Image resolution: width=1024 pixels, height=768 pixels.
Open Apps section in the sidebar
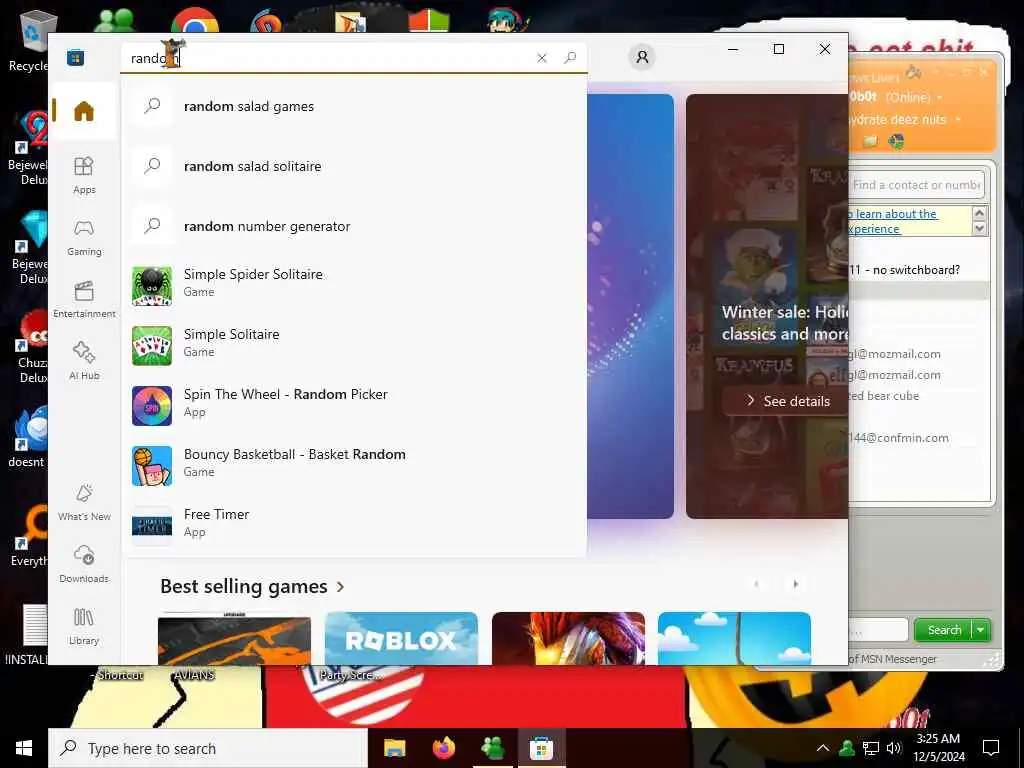pyautogui.click(x=84, y=176)
